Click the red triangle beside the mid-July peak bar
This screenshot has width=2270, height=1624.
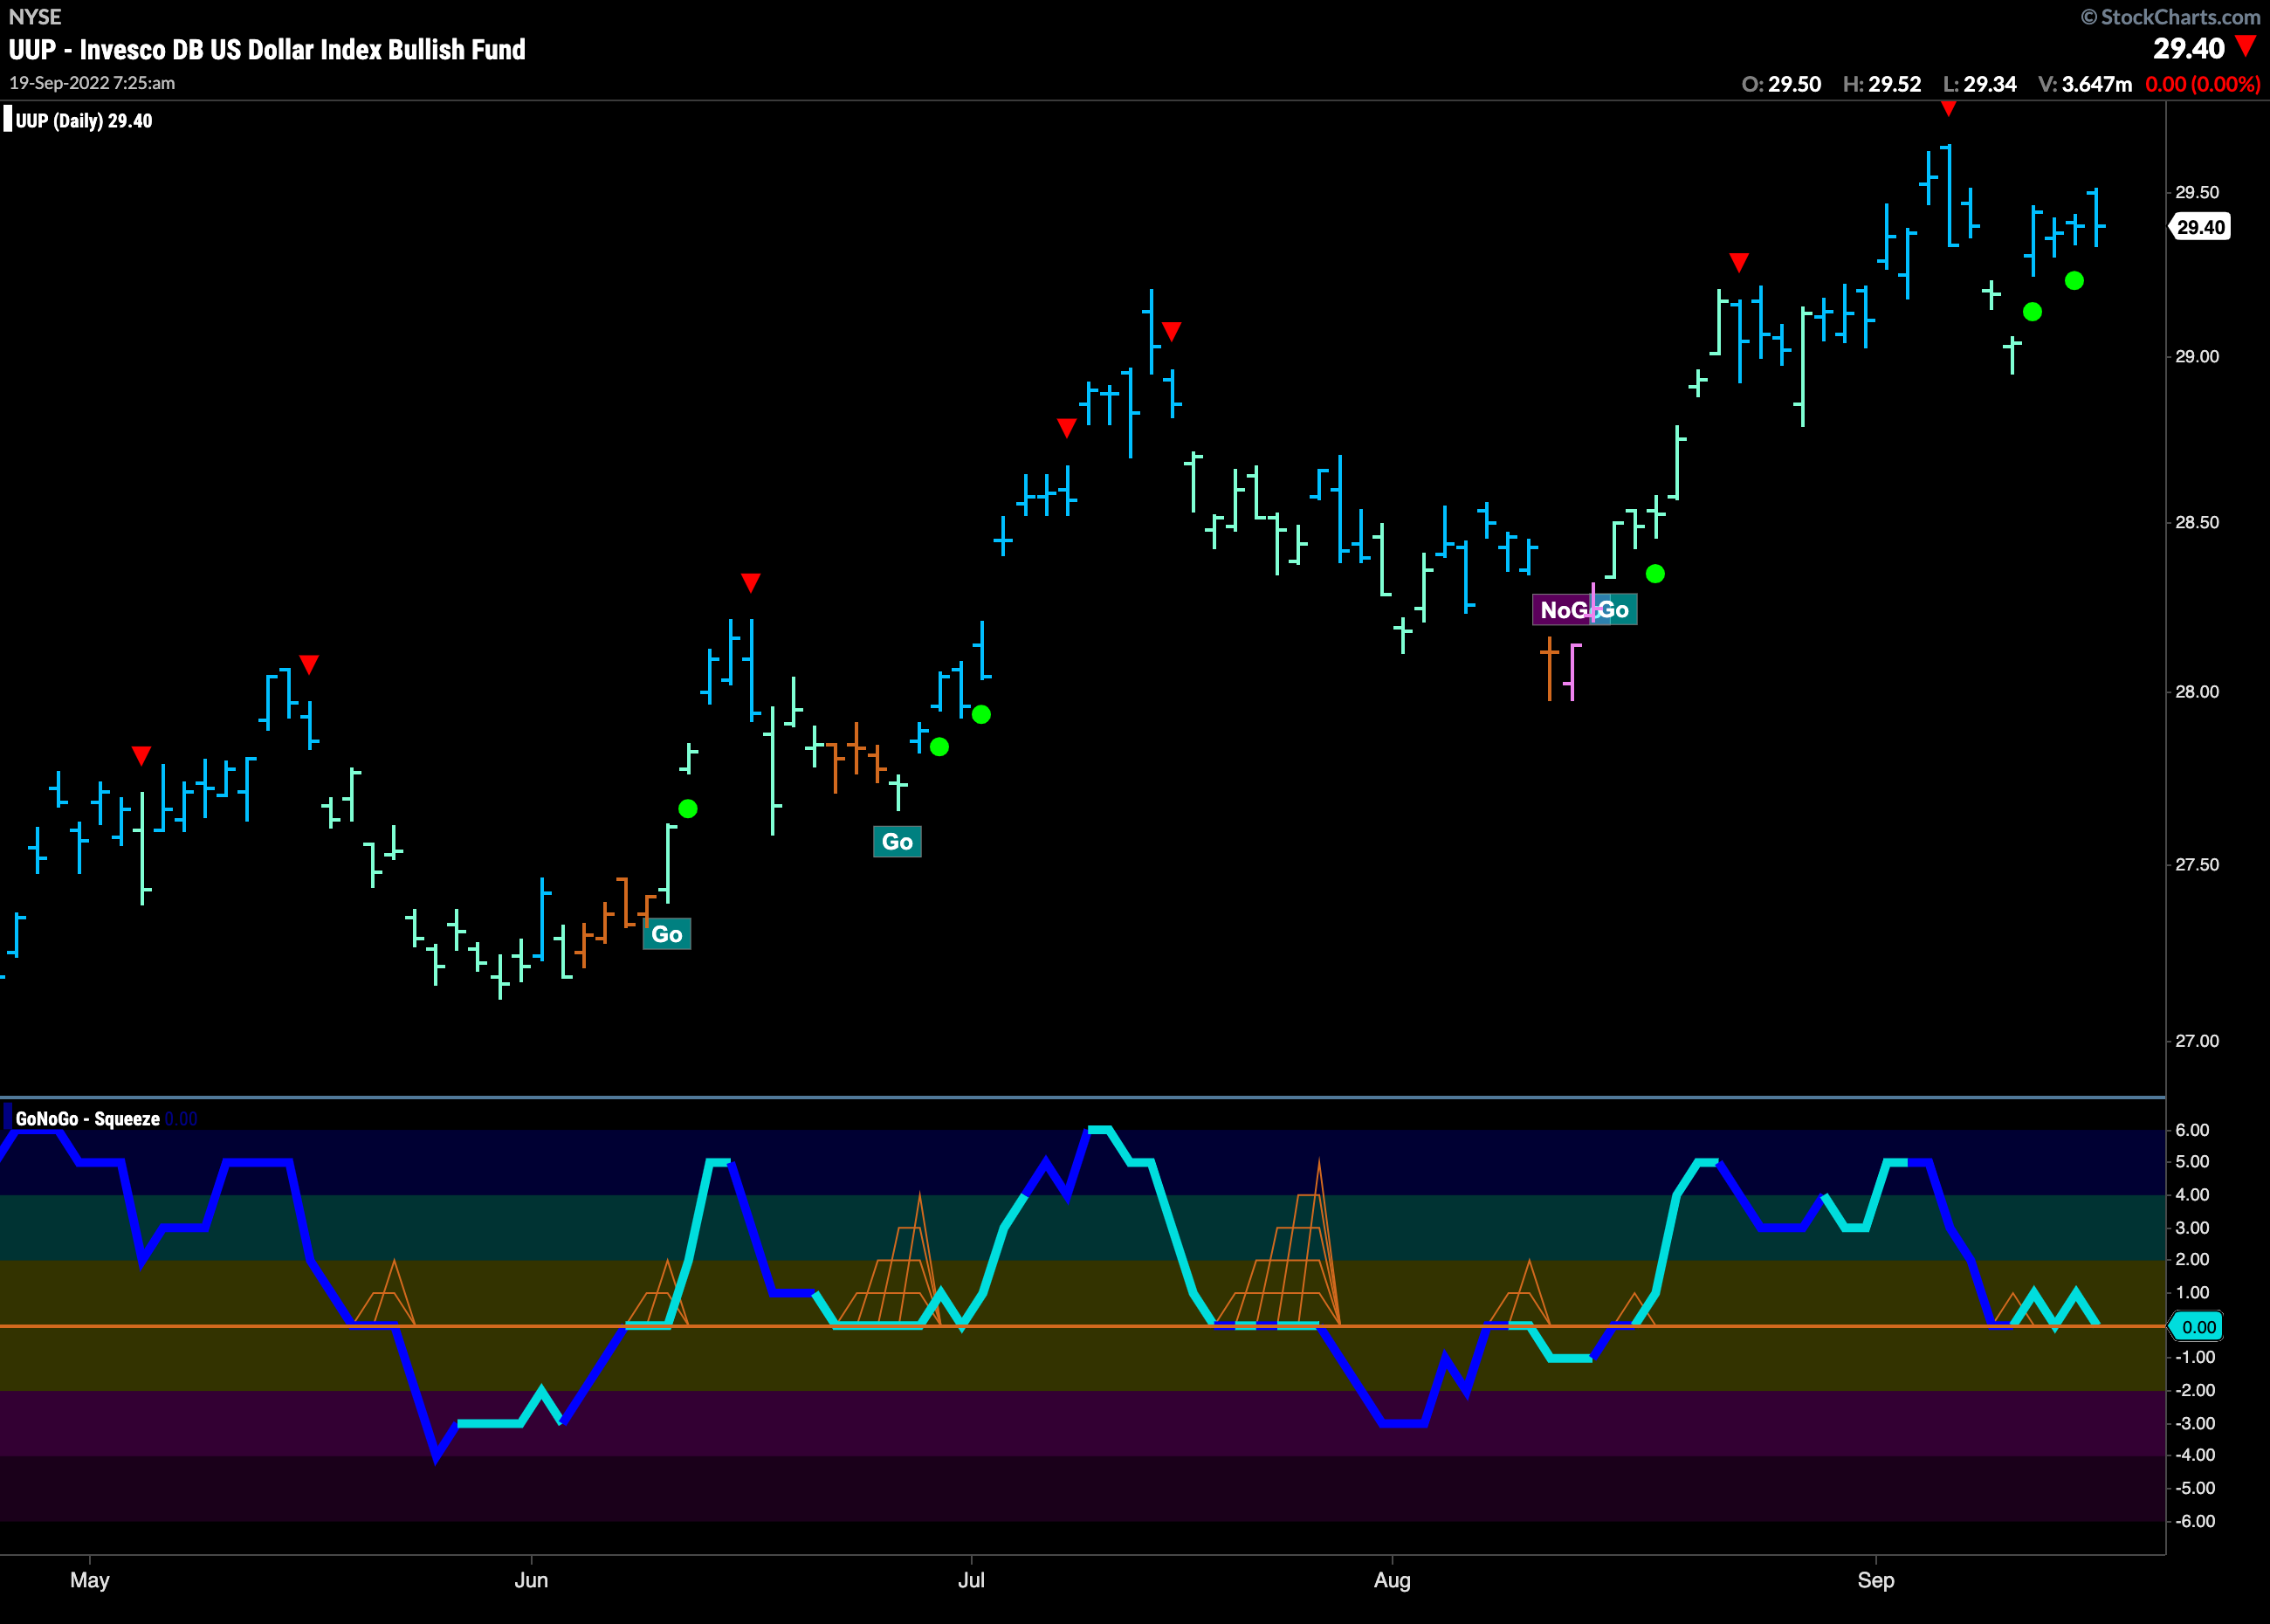pyautogui.click(x=1172, y=331)
